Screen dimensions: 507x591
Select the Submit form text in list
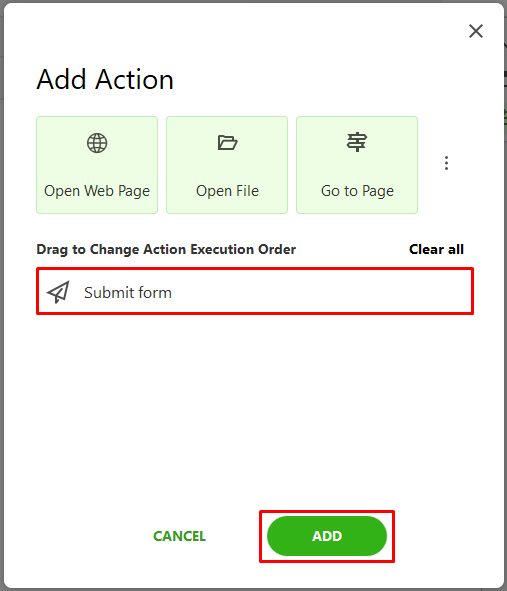click(128, 292)
